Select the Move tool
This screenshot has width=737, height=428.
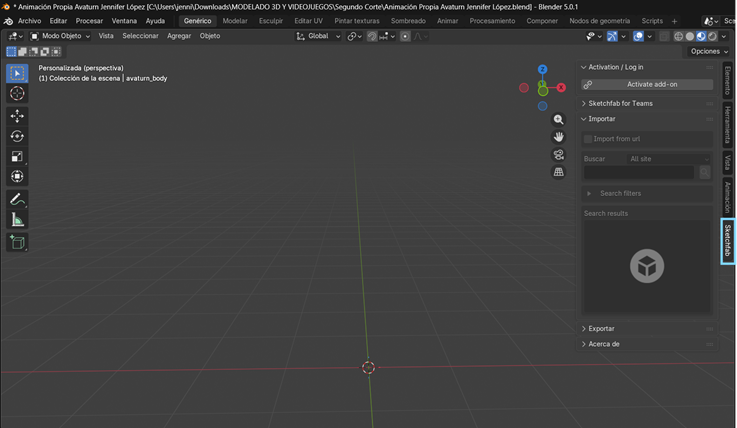point(17,116)
